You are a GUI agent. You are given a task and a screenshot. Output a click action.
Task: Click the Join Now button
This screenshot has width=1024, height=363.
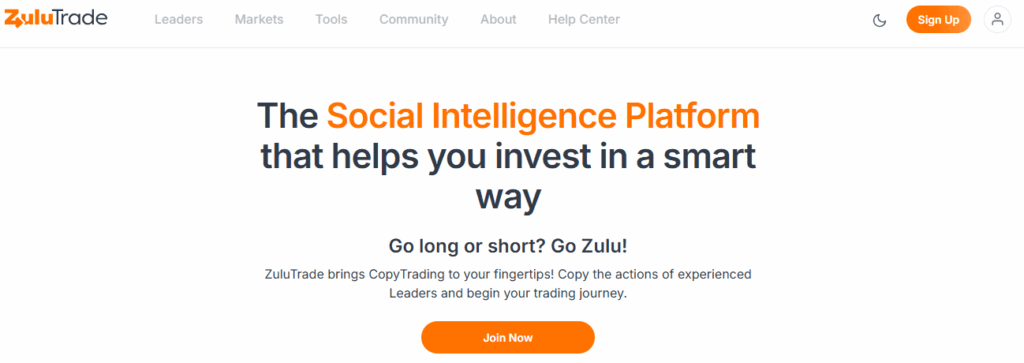click(x=508, y=338)
